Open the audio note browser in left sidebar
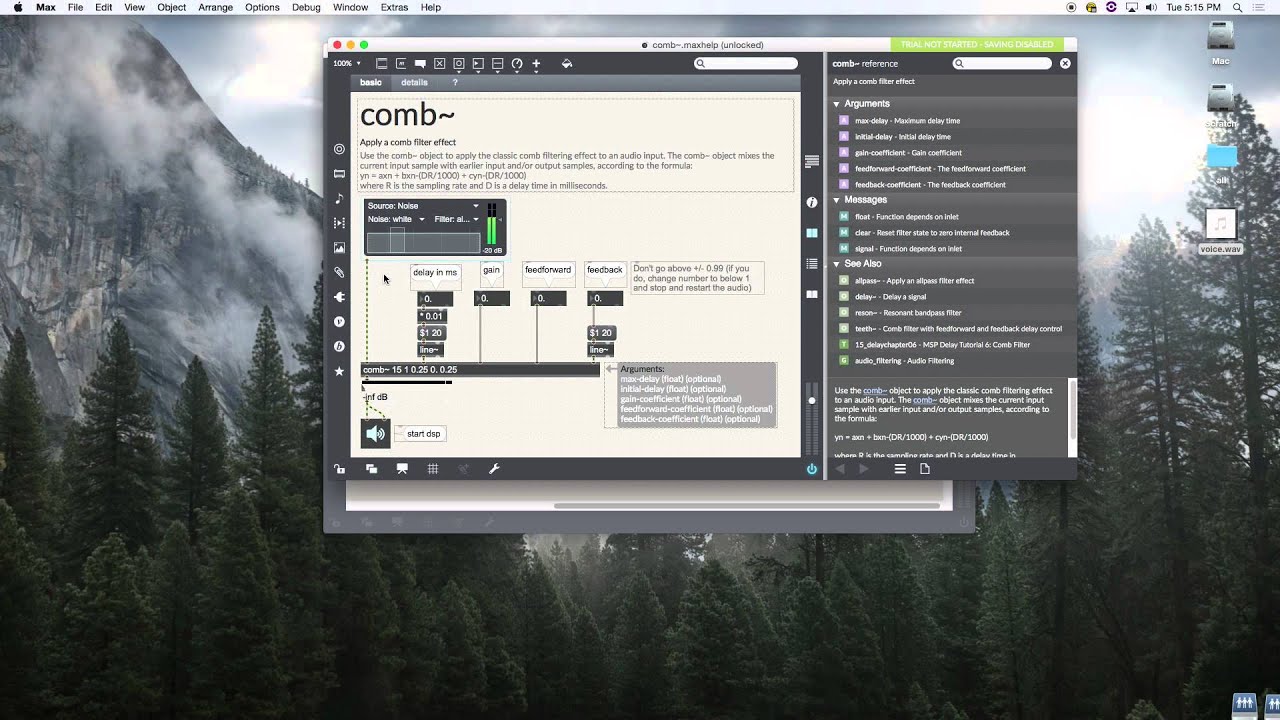The image size is (1280, 720). 339,198
